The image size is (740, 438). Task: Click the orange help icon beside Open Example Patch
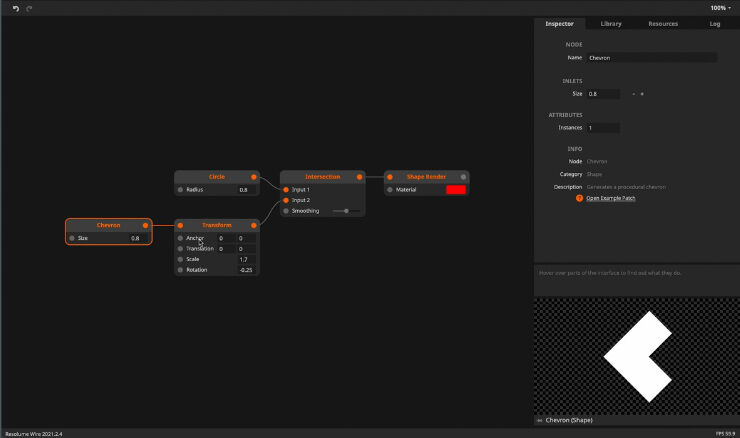point(579,198)
